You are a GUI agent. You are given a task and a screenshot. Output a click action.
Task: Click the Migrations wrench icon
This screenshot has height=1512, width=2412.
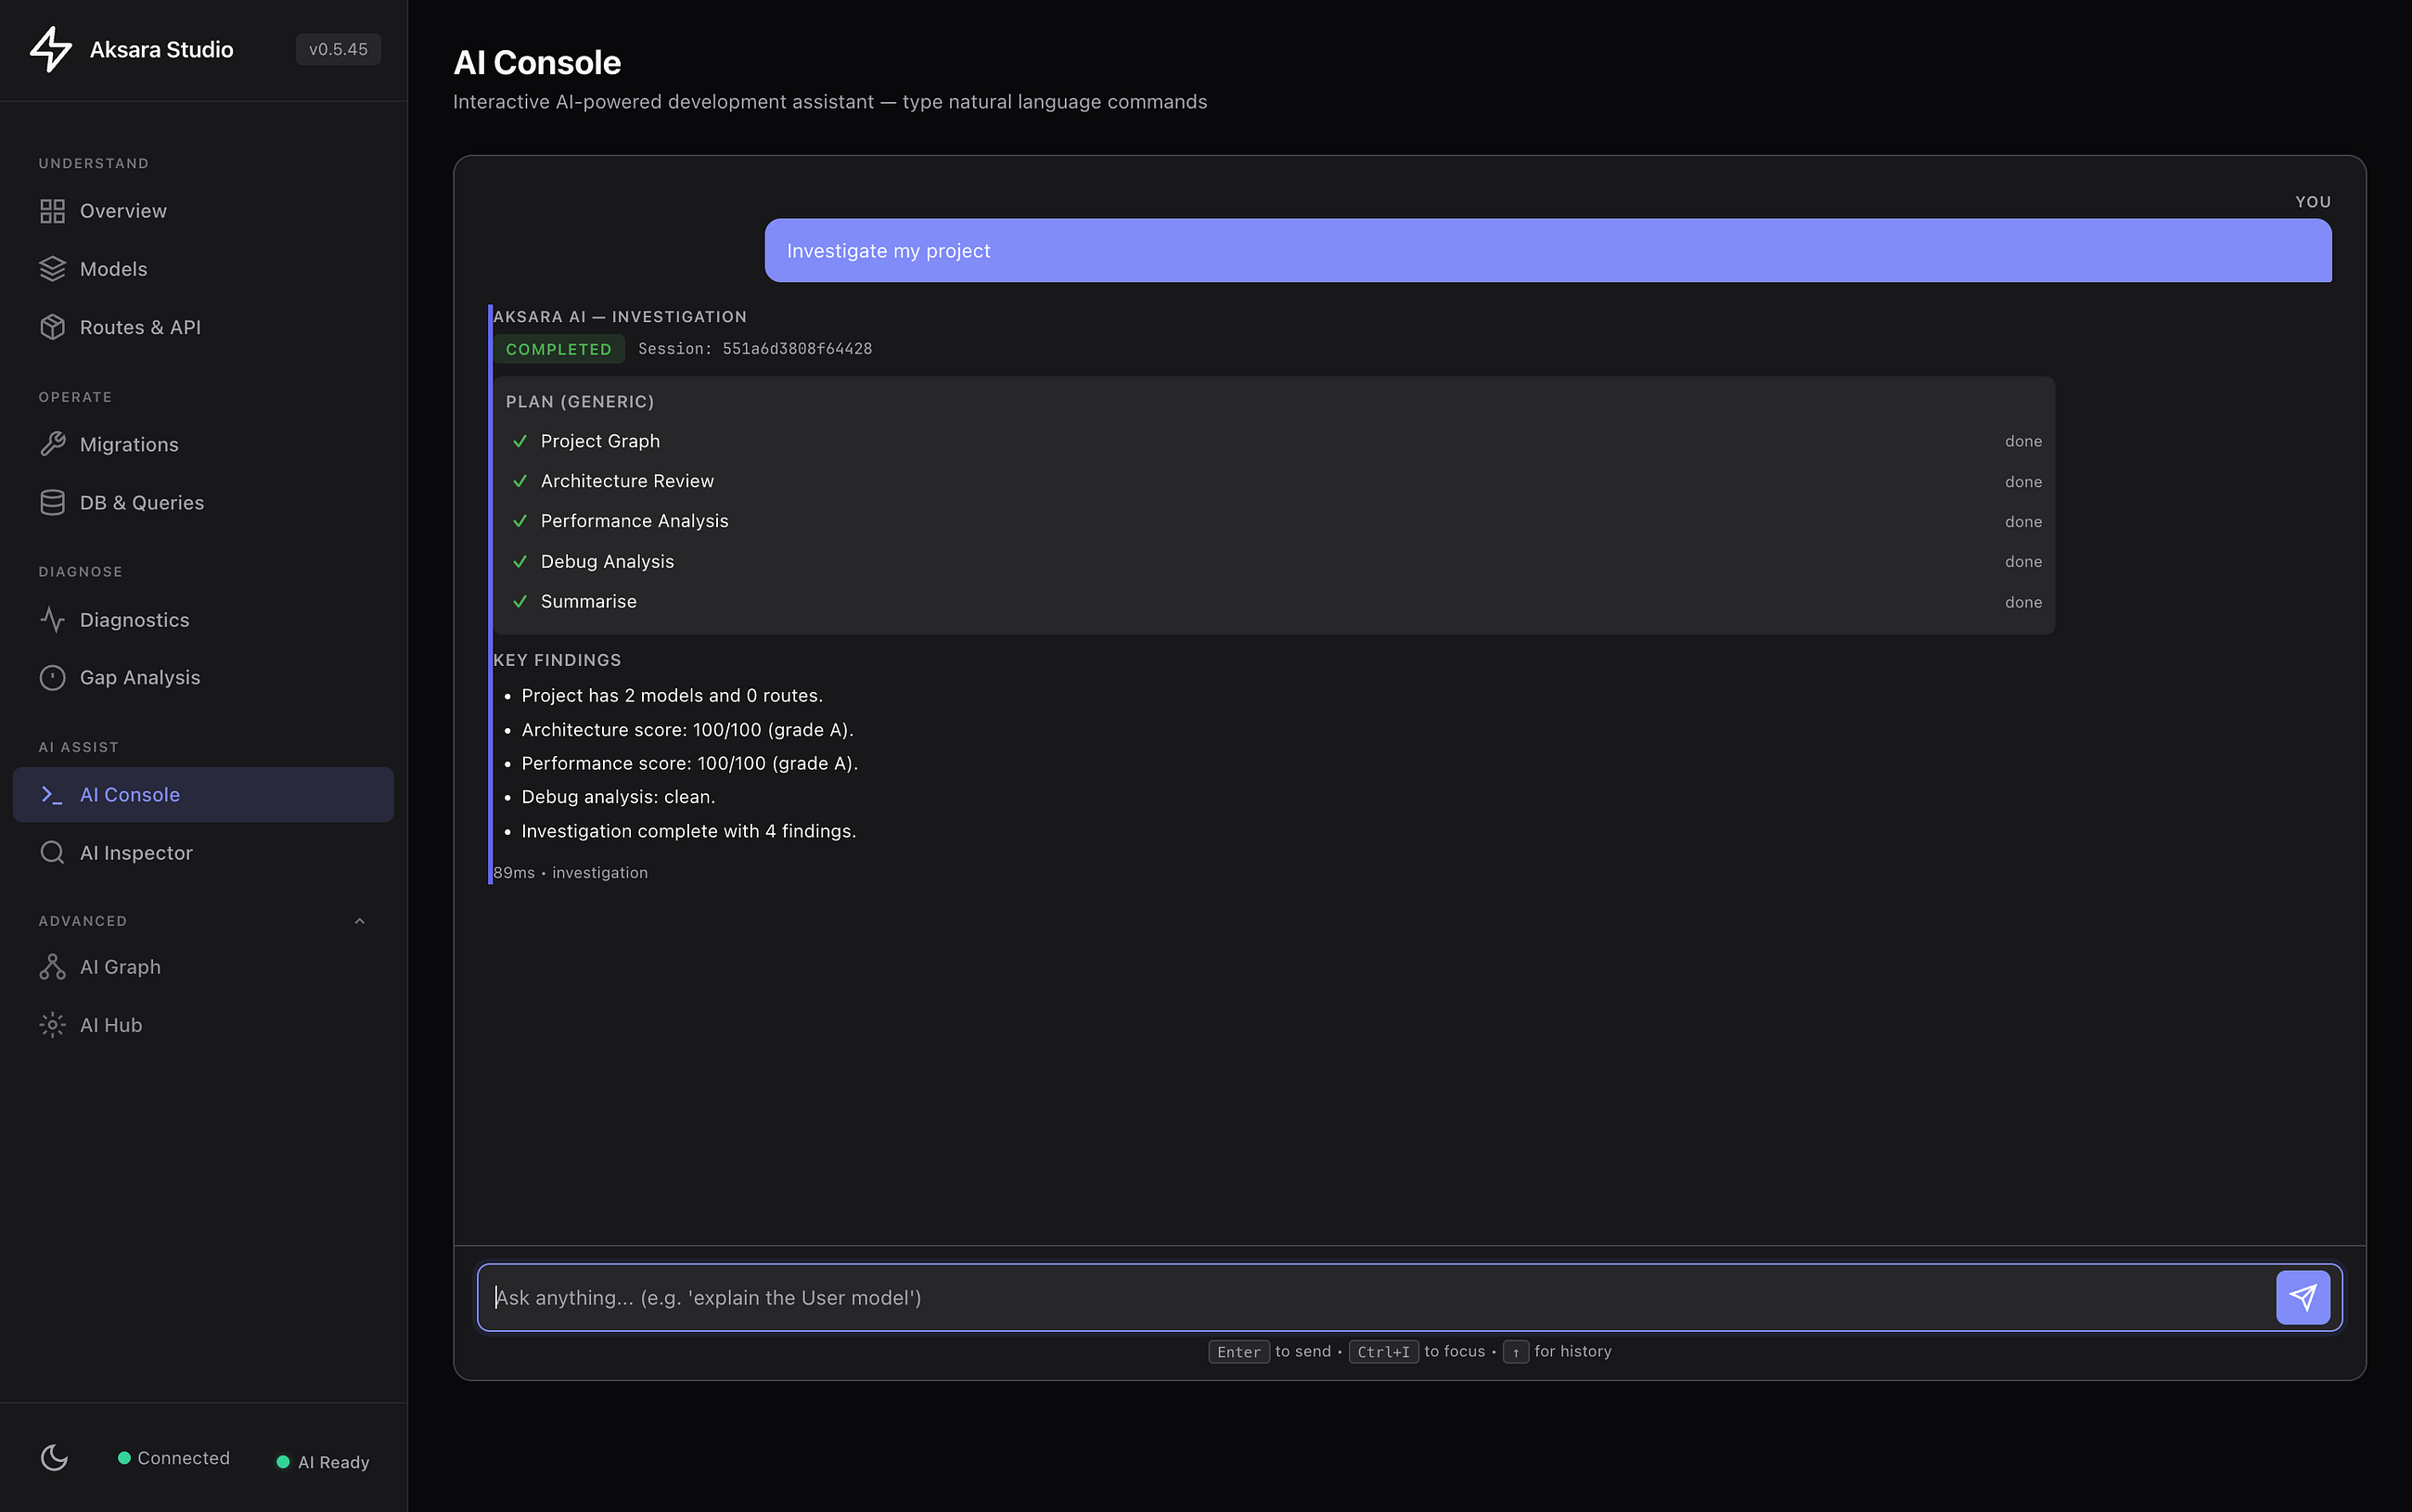(52, 444)
